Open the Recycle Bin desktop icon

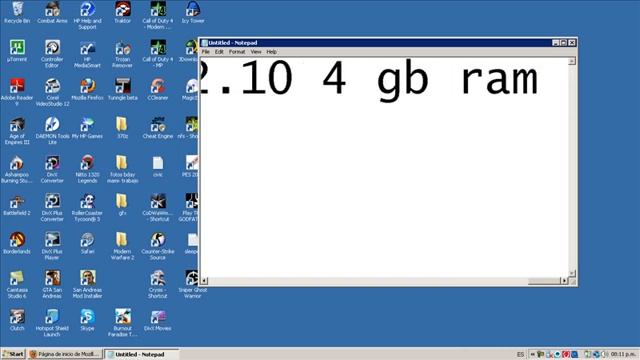tap(17, 11)
